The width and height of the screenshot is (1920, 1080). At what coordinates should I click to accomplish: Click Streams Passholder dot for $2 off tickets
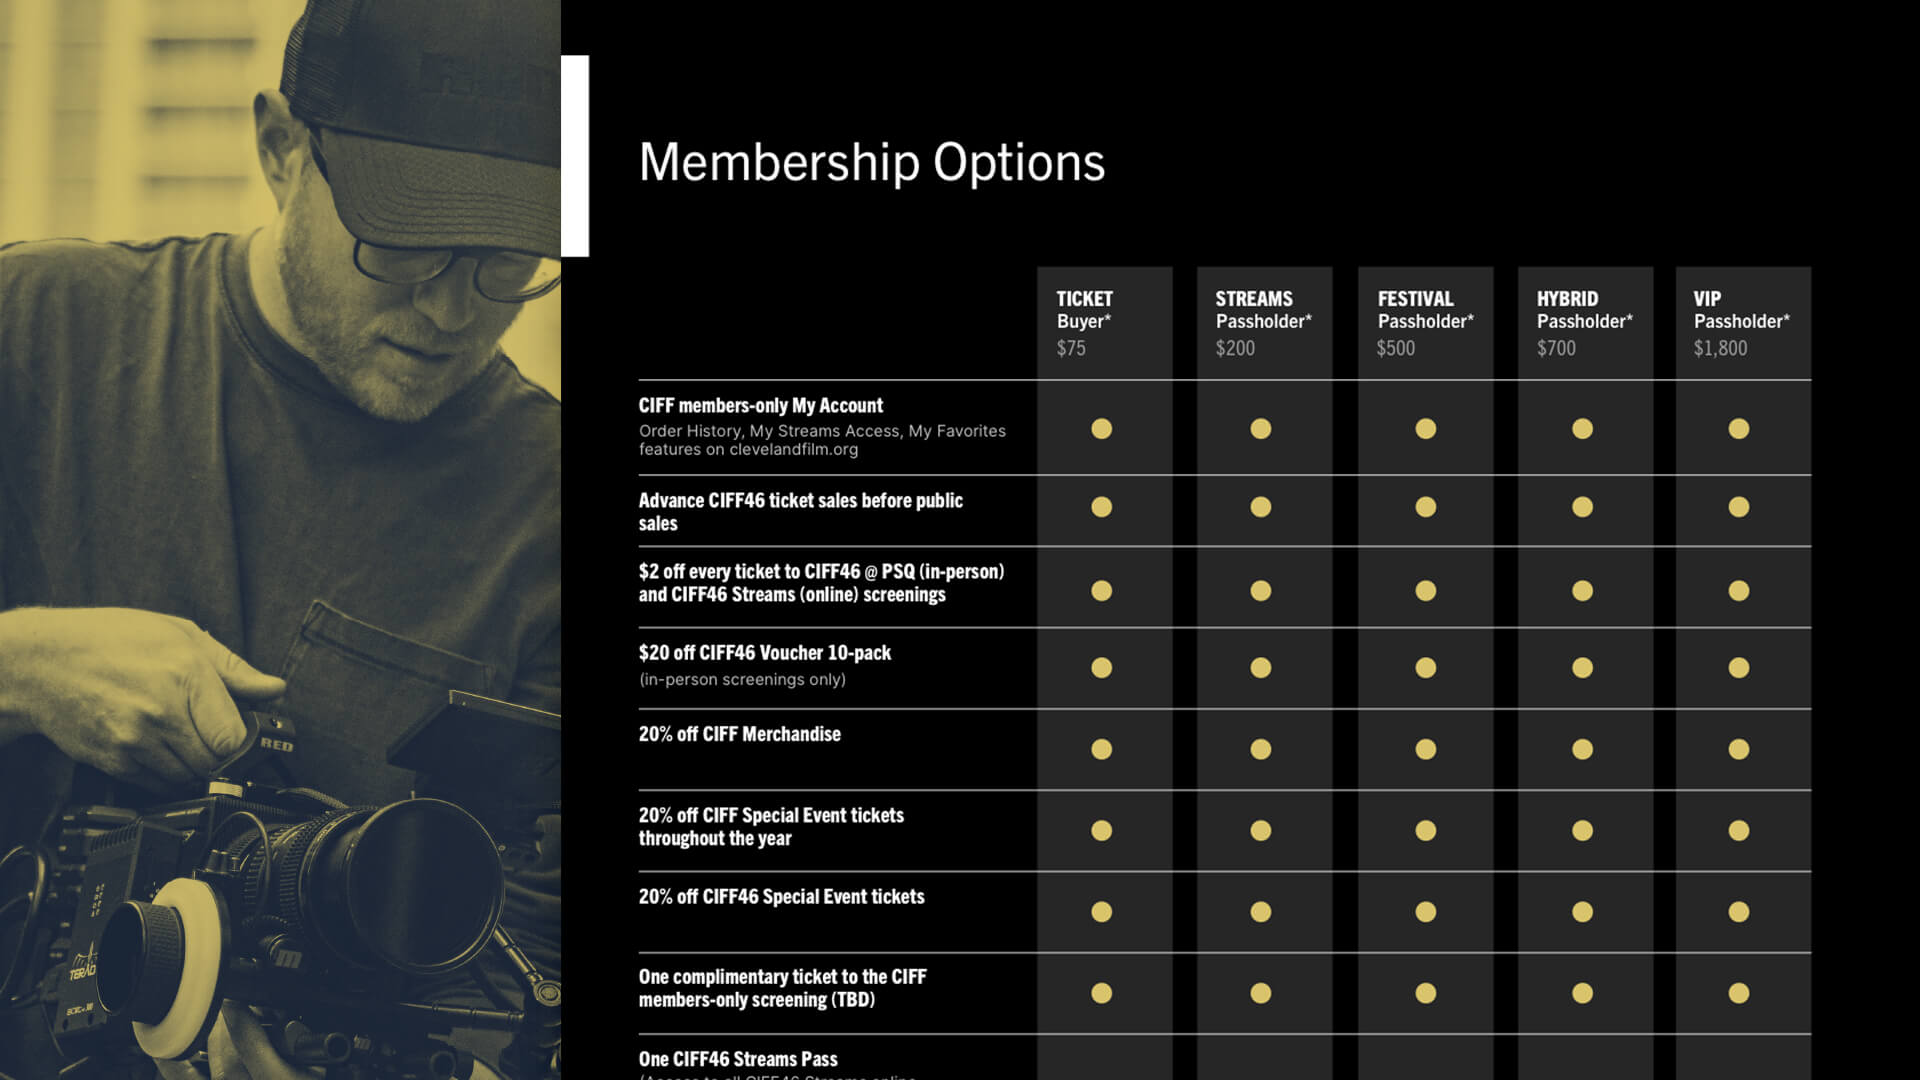pos(1261,591)
